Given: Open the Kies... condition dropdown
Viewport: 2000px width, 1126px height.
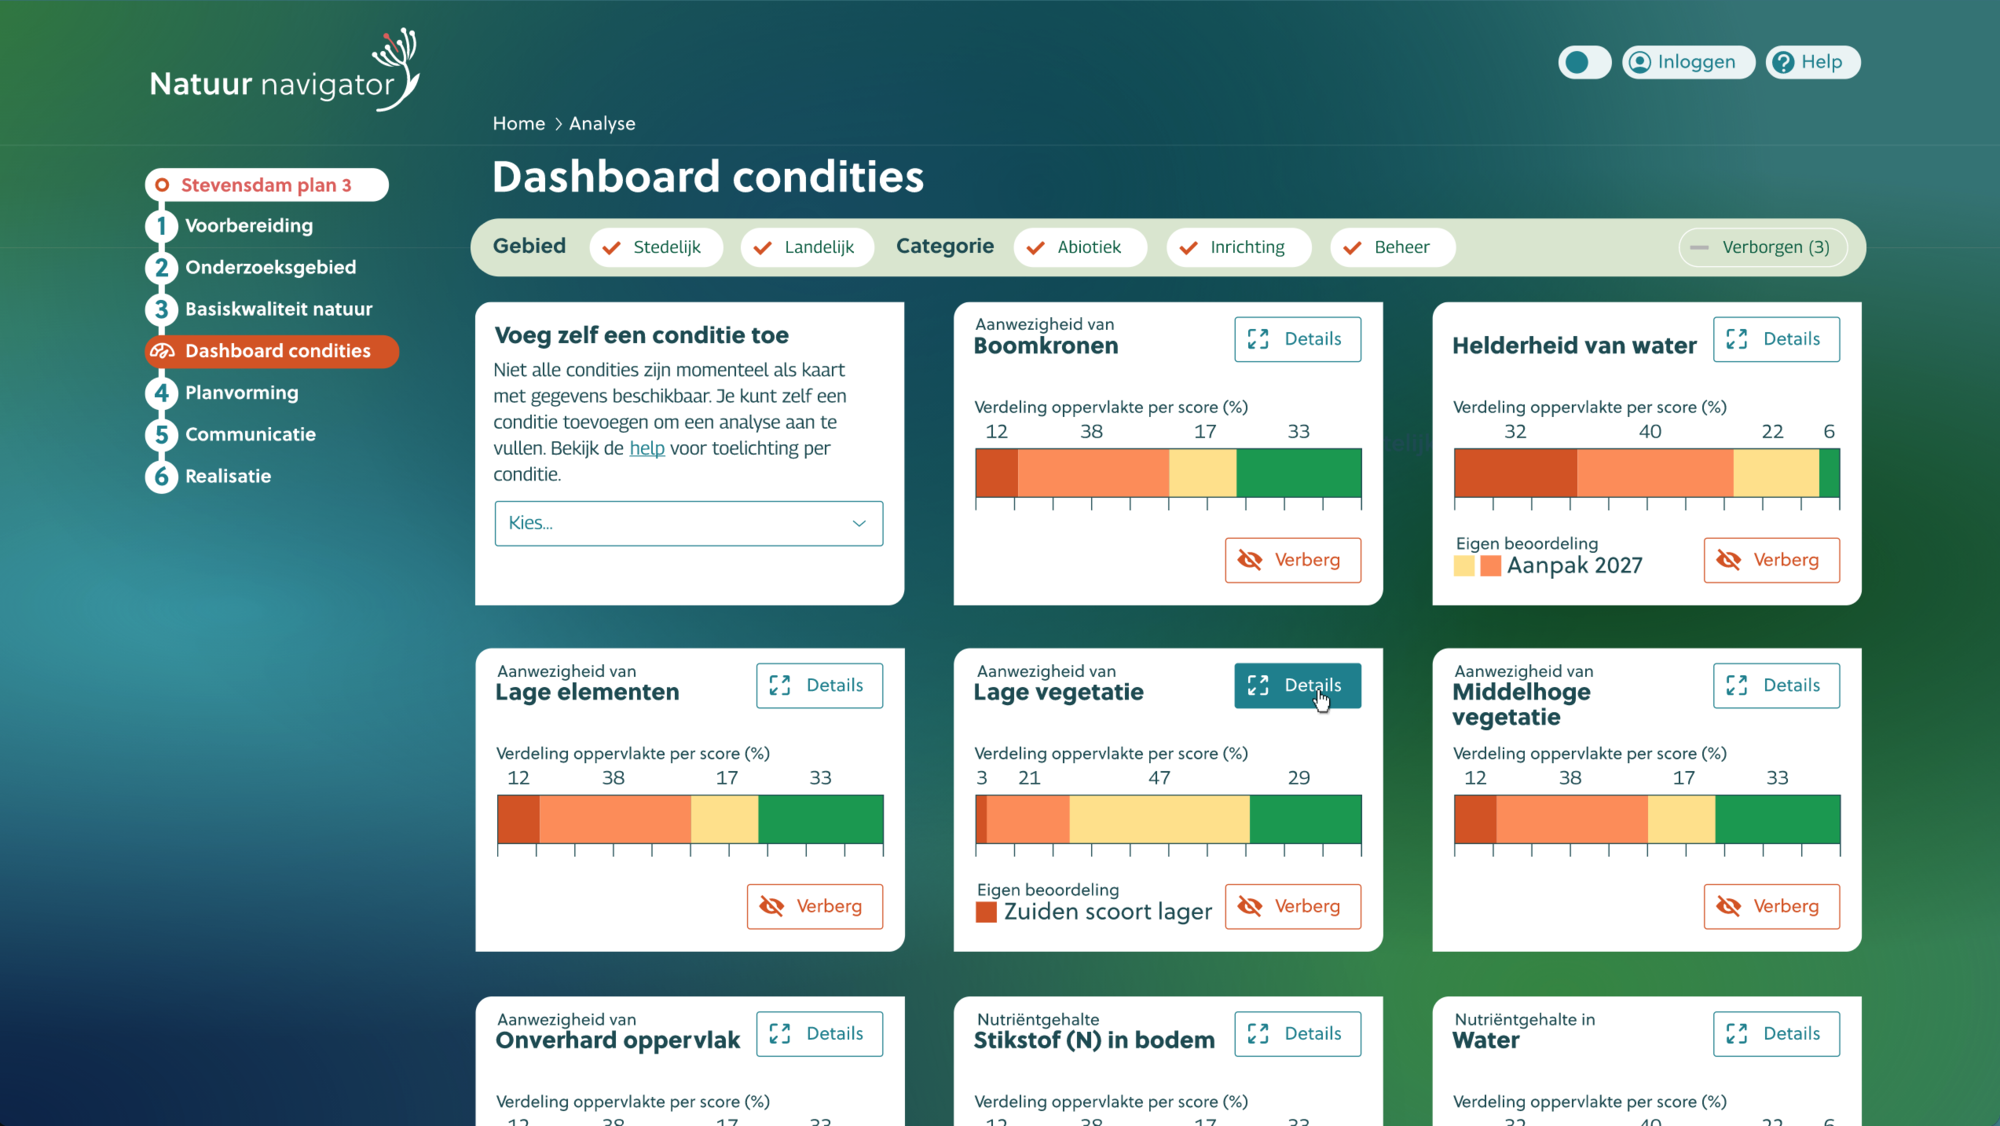Looking at the screenshot, I should click(689, 523).
